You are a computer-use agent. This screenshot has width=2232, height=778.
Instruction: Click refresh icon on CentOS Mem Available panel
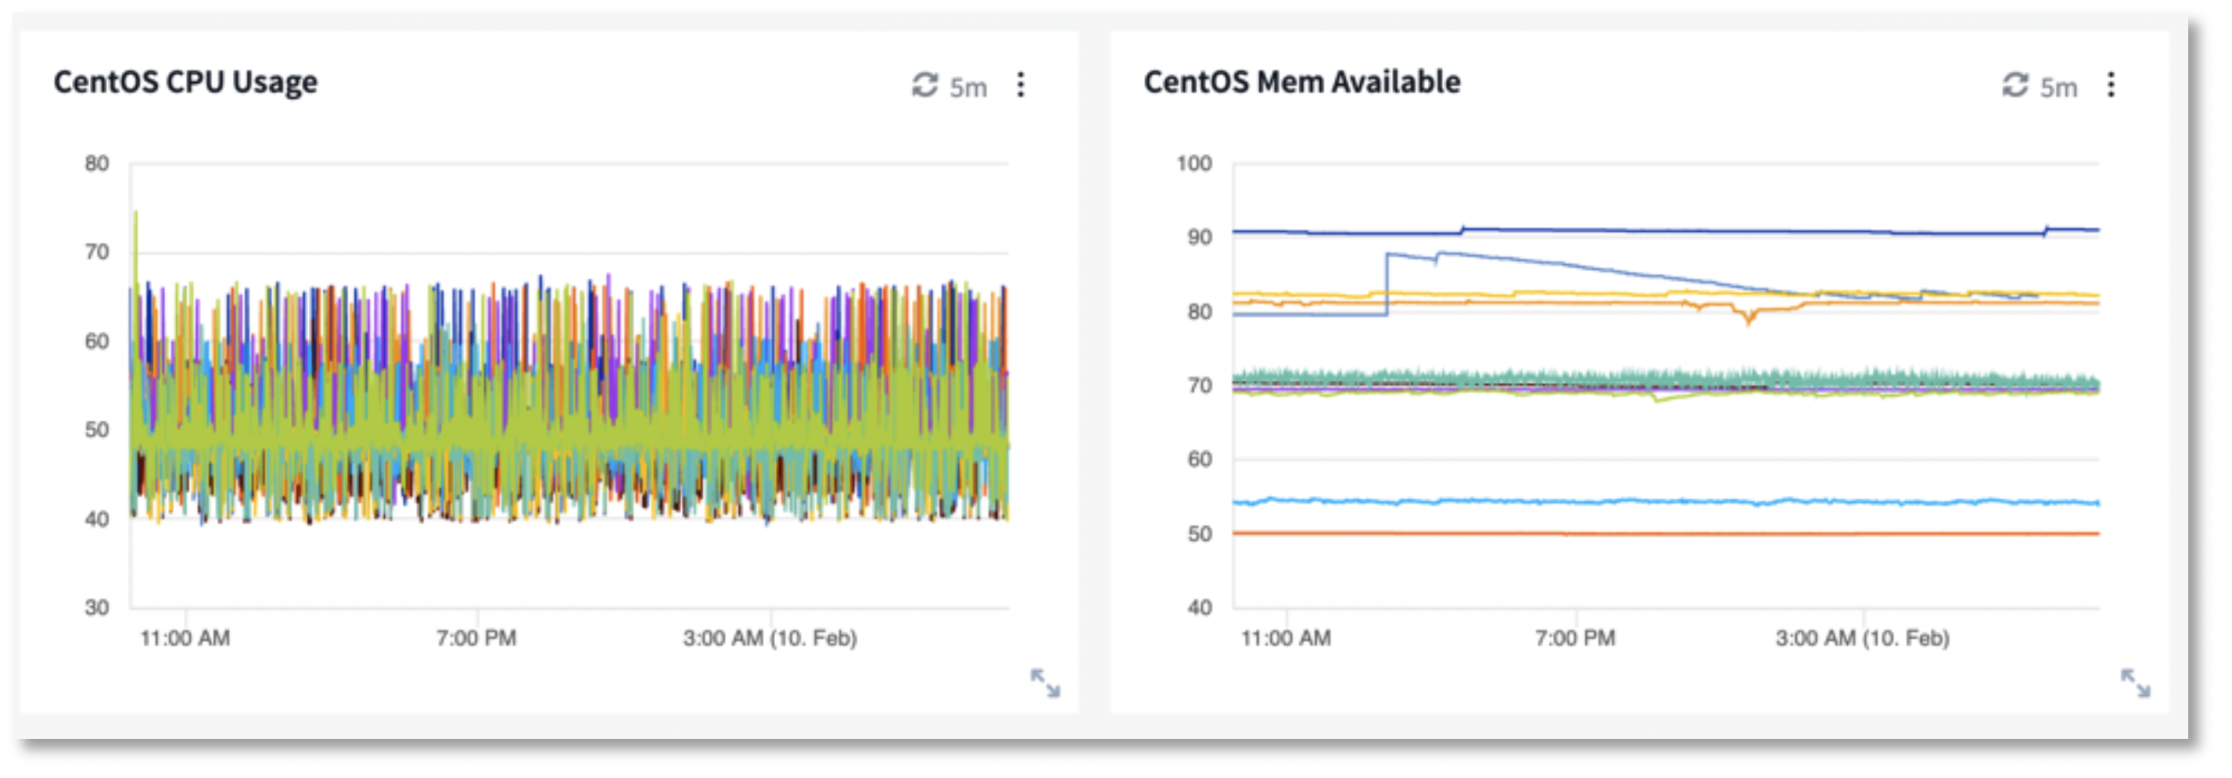click(x=2015, y=86)
